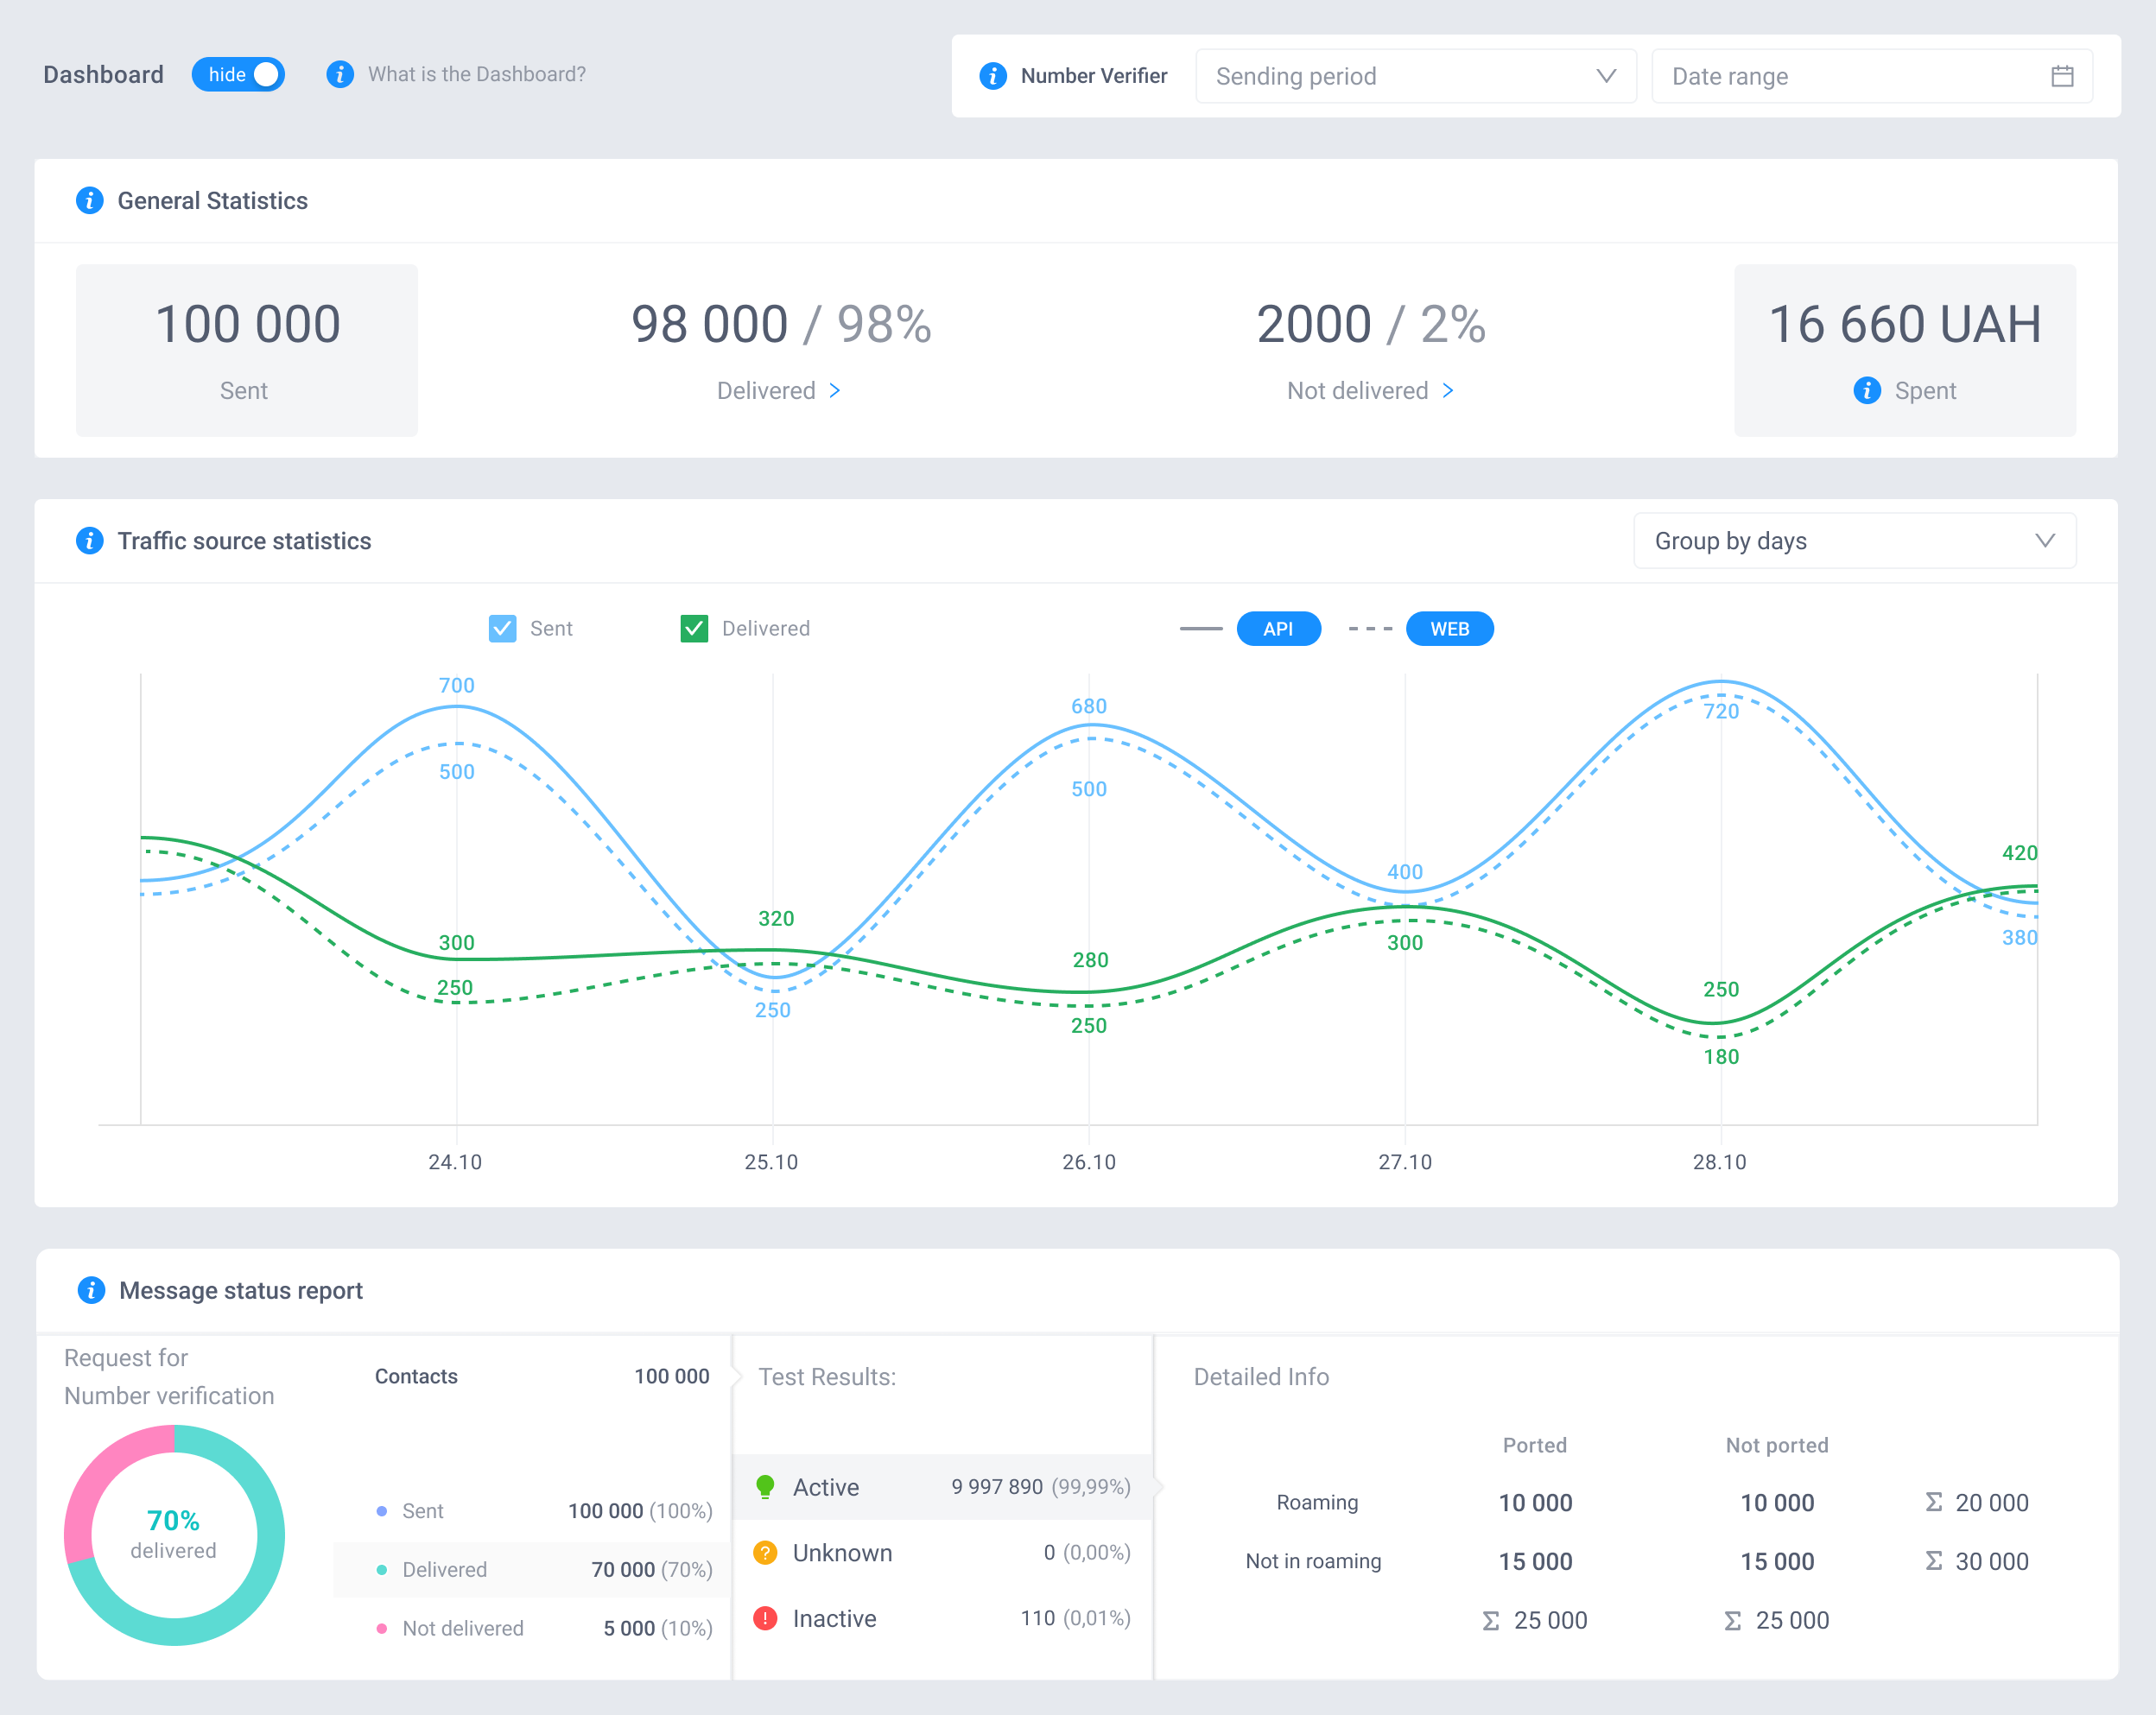Click info icon beside Message status report

click(x=91, y=1290)
